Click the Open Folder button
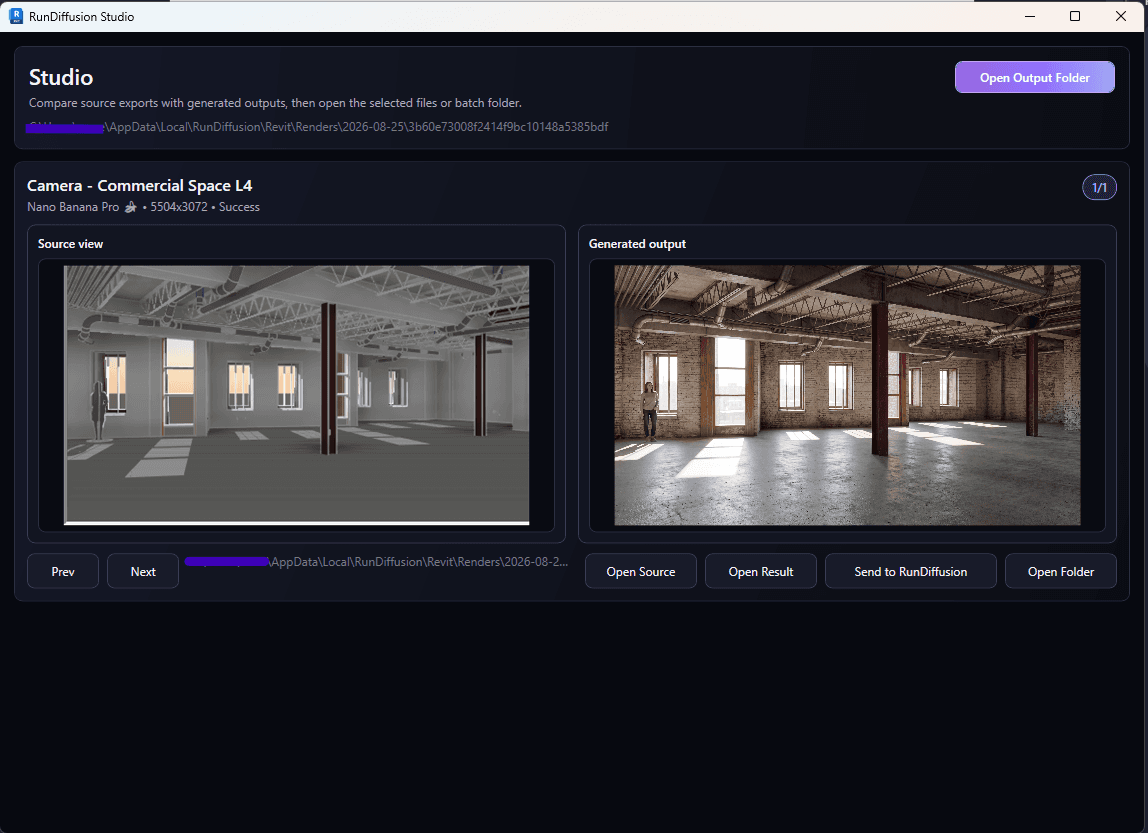The image size is (1148, 833). click(x=1061, y=572)
